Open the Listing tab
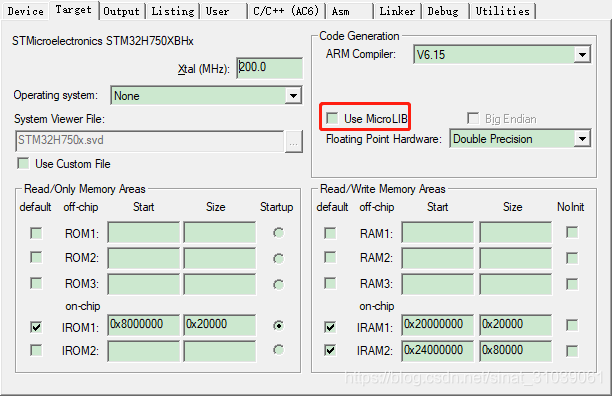Screen dimensions: 612x396 tap(173, 11)
